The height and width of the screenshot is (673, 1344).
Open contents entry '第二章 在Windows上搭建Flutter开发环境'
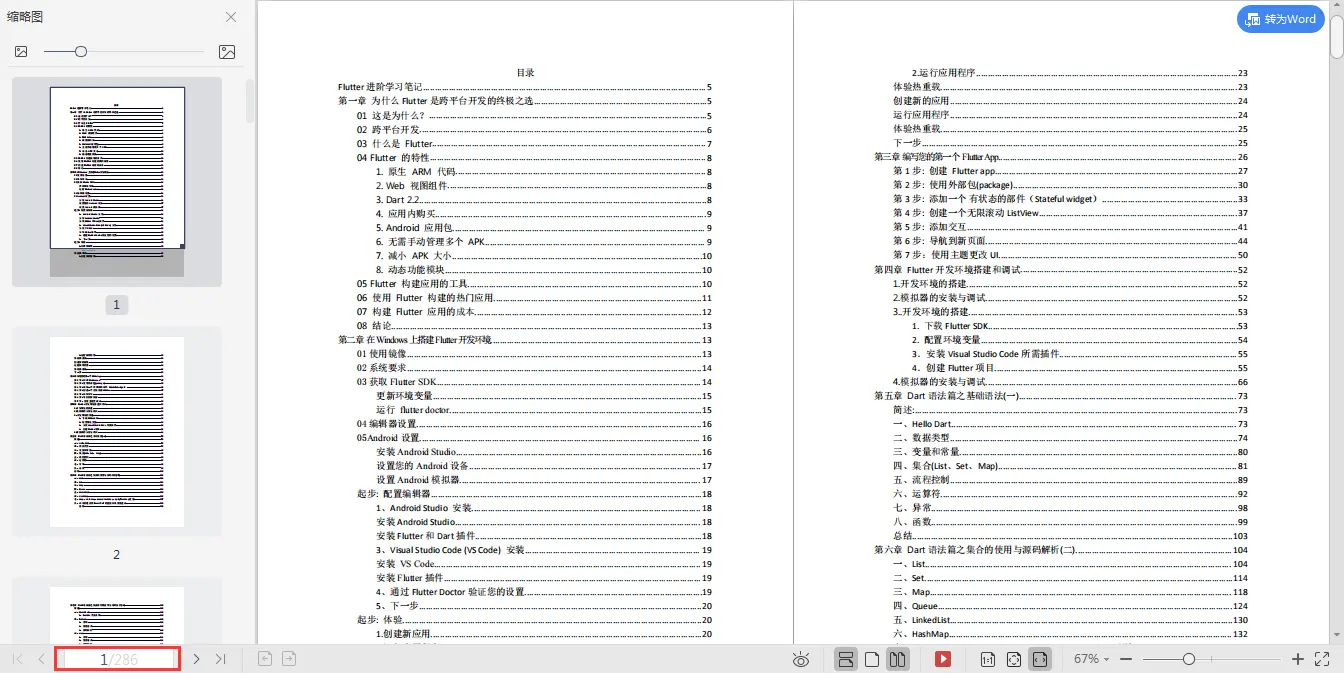pyautogui.click(x=525, y=339)
